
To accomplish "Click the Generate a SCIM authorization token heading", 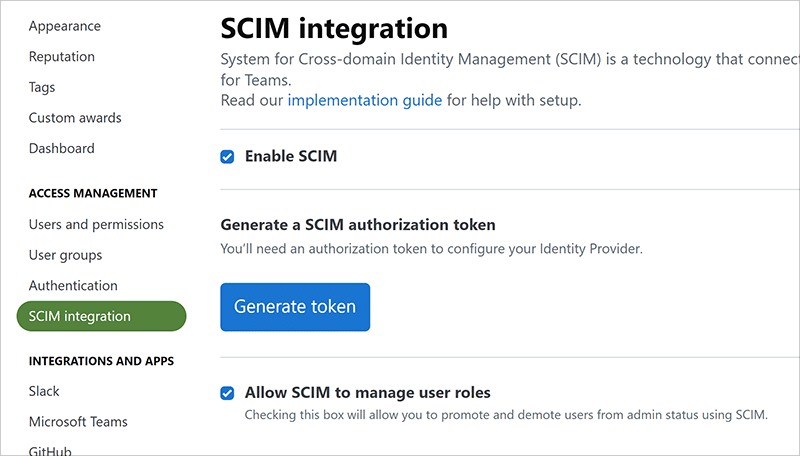I will pos(358,225).
